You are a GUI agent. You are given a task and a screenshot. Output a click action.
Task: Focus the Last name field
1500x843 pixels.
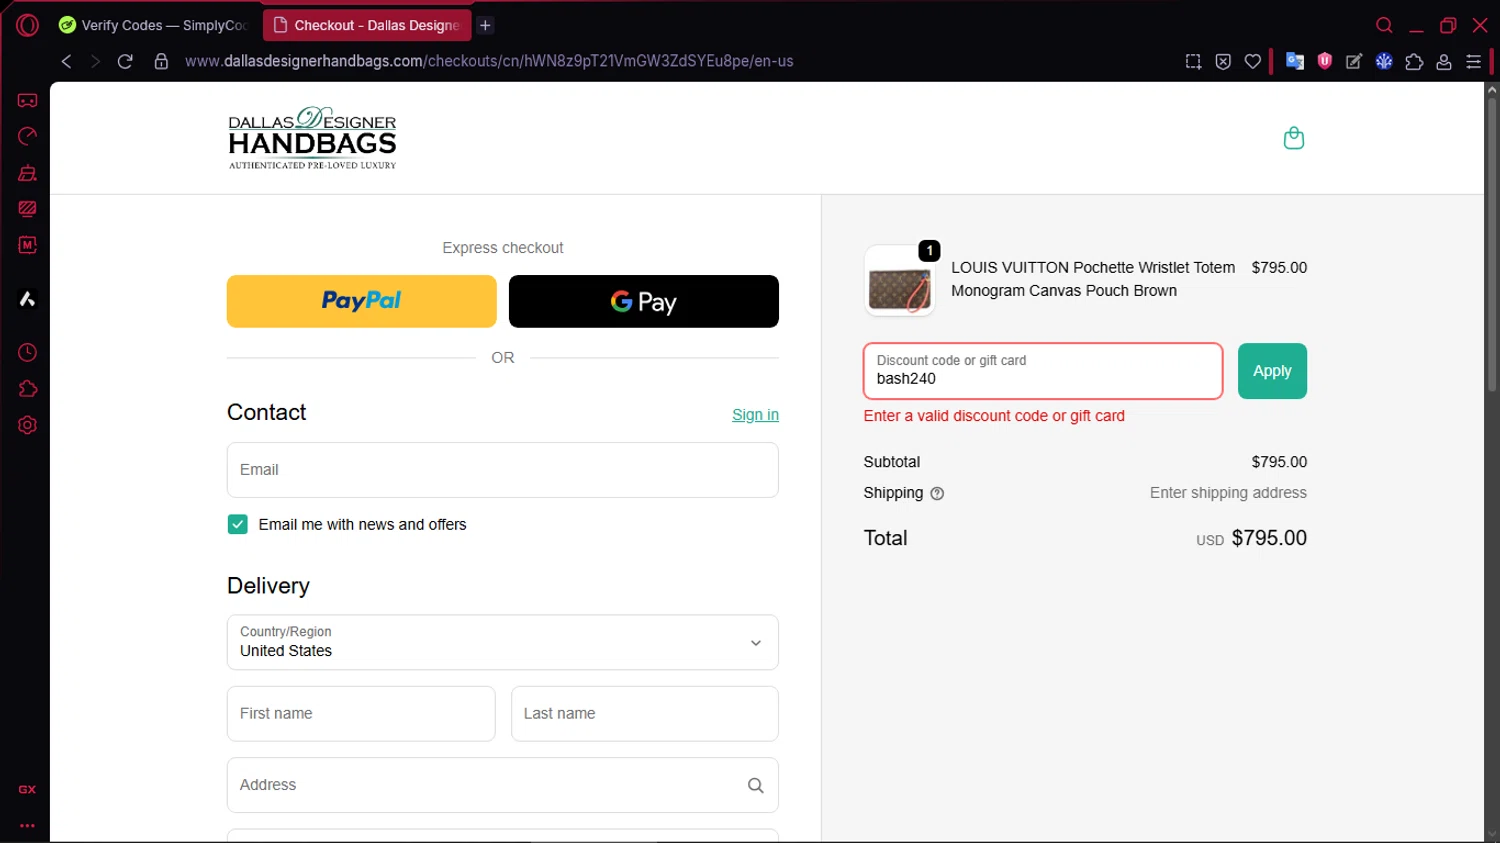(x=645, y=714)
